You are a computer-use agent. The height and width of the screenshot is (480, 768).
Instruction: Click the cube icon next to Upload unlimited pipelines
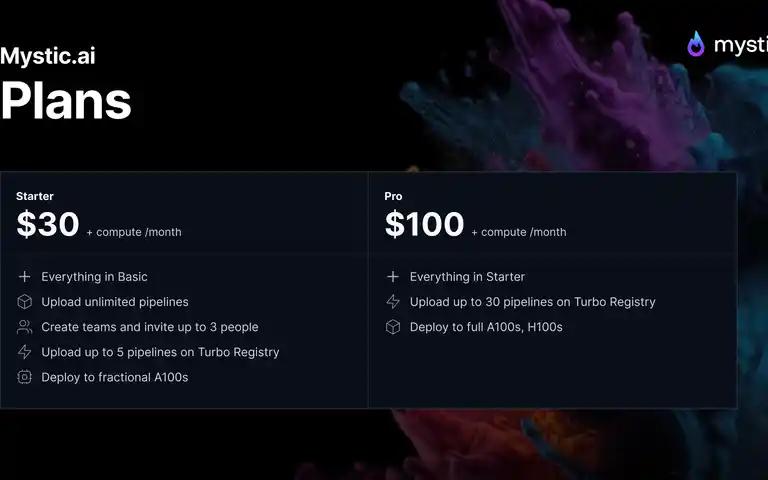pyautogui.click(x=24, y=302)
